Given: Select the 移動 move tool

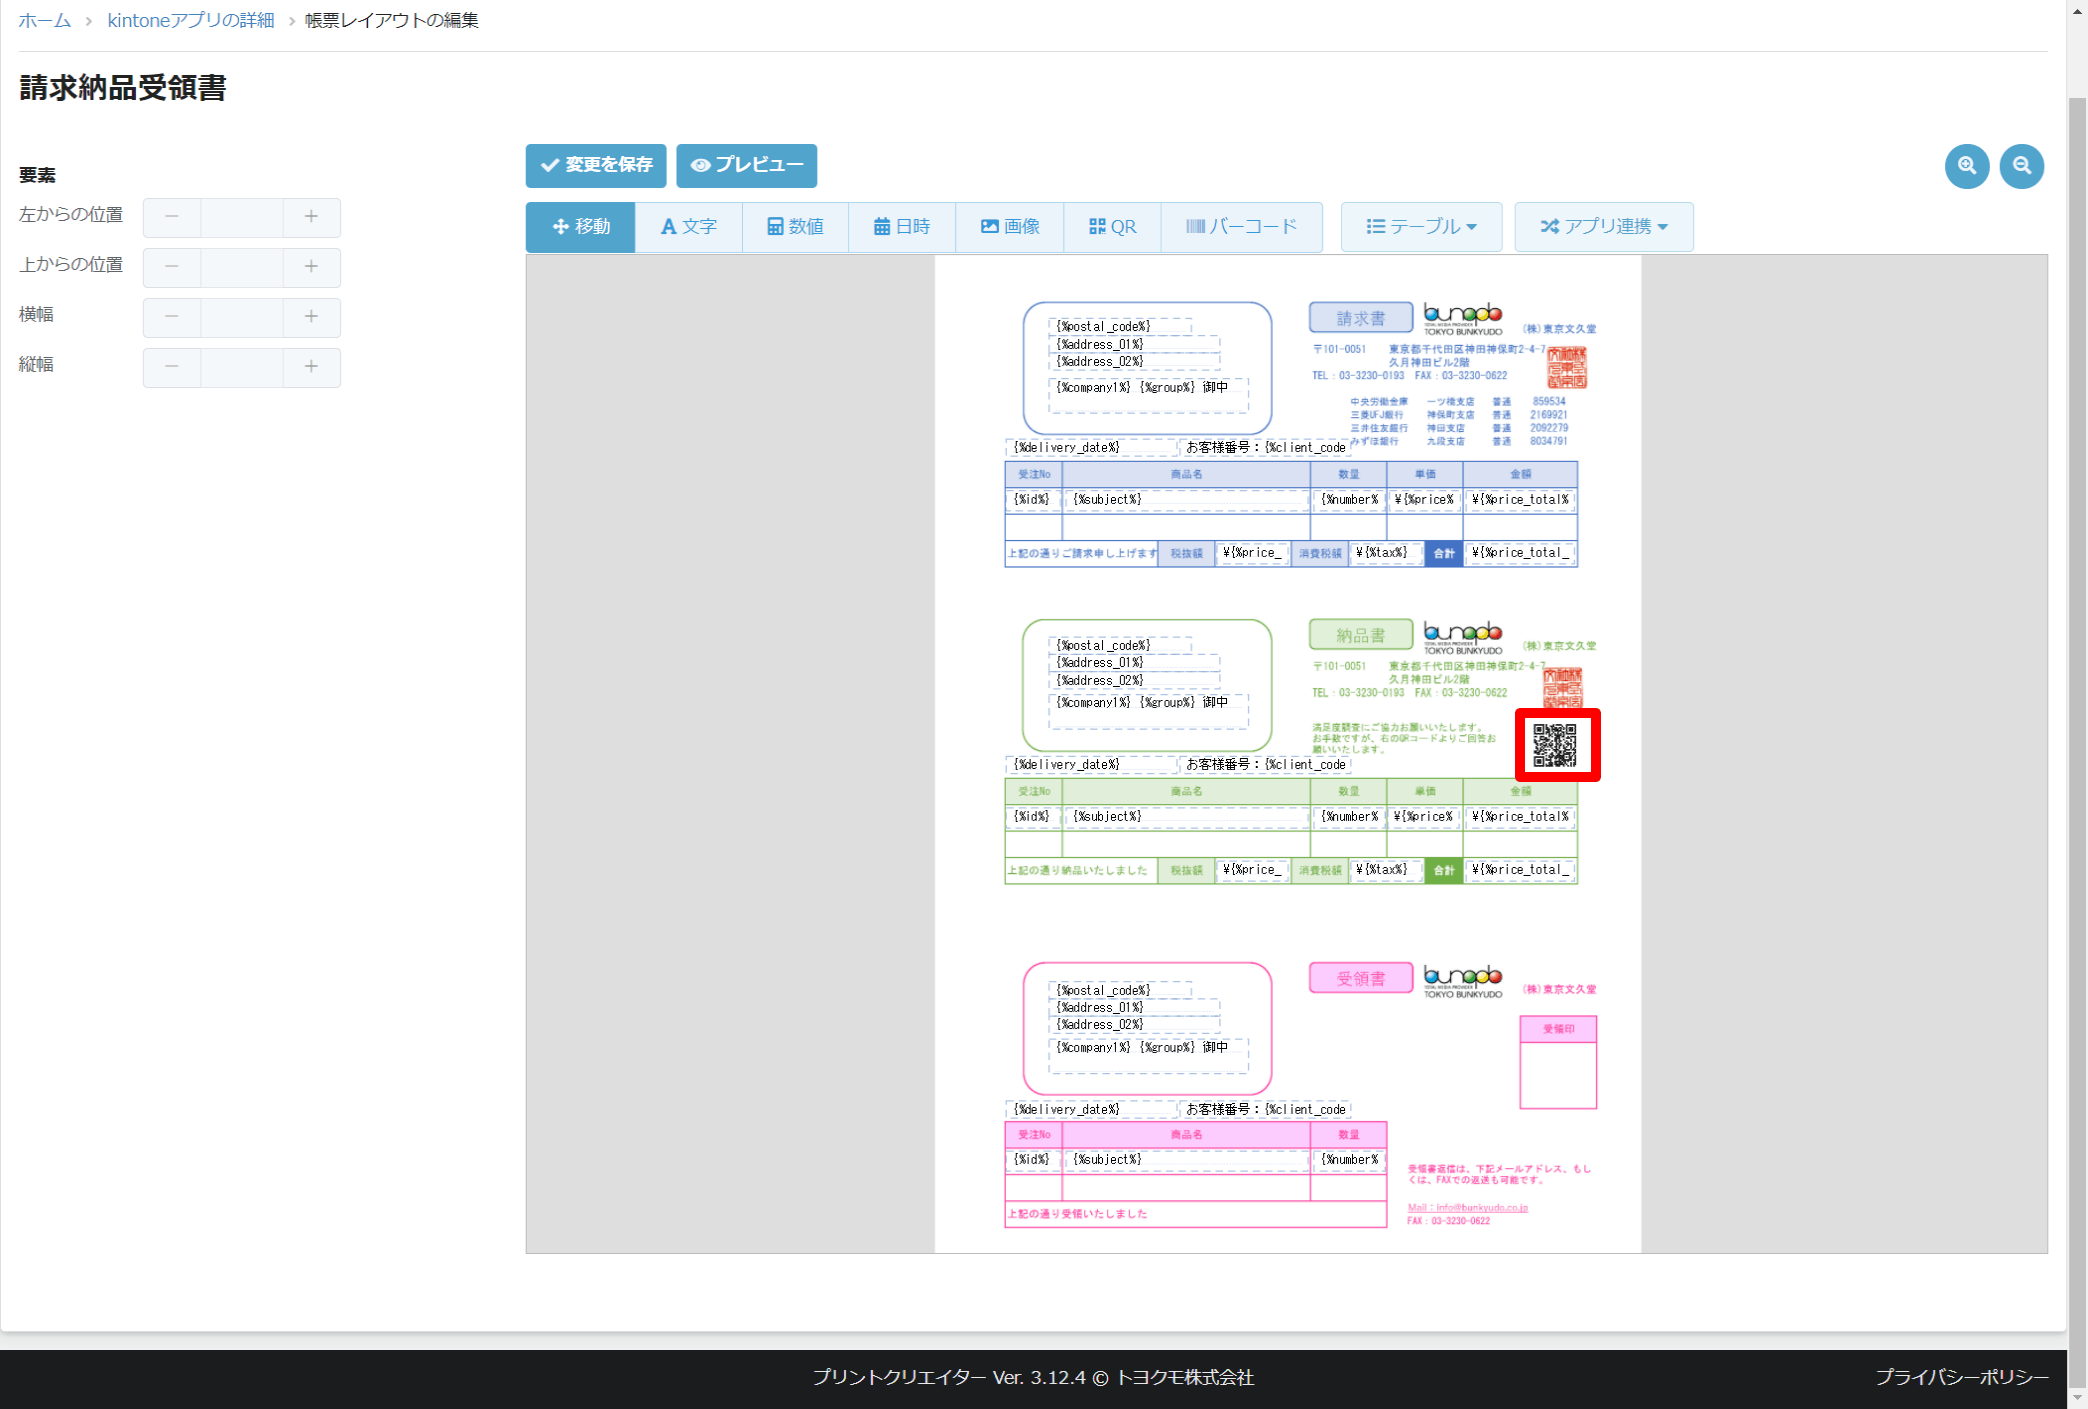Looking at the screenshot, I should tap(581, 227).
